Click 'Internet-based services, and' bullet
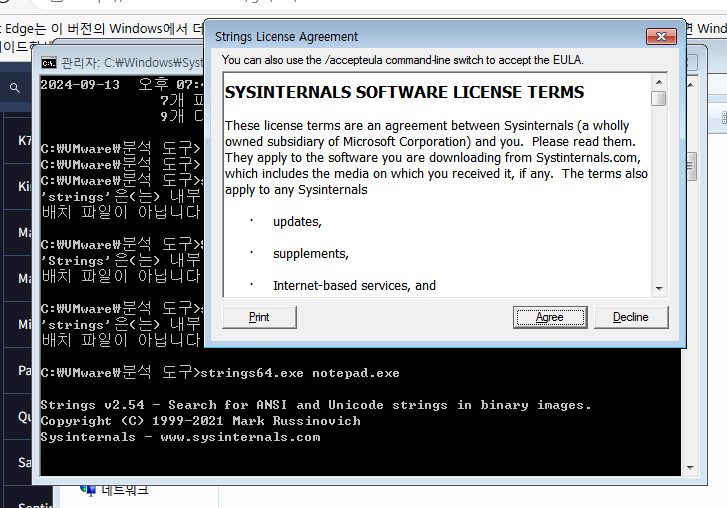This screenshot has height=508, width=727. click(x=354, y=286)
